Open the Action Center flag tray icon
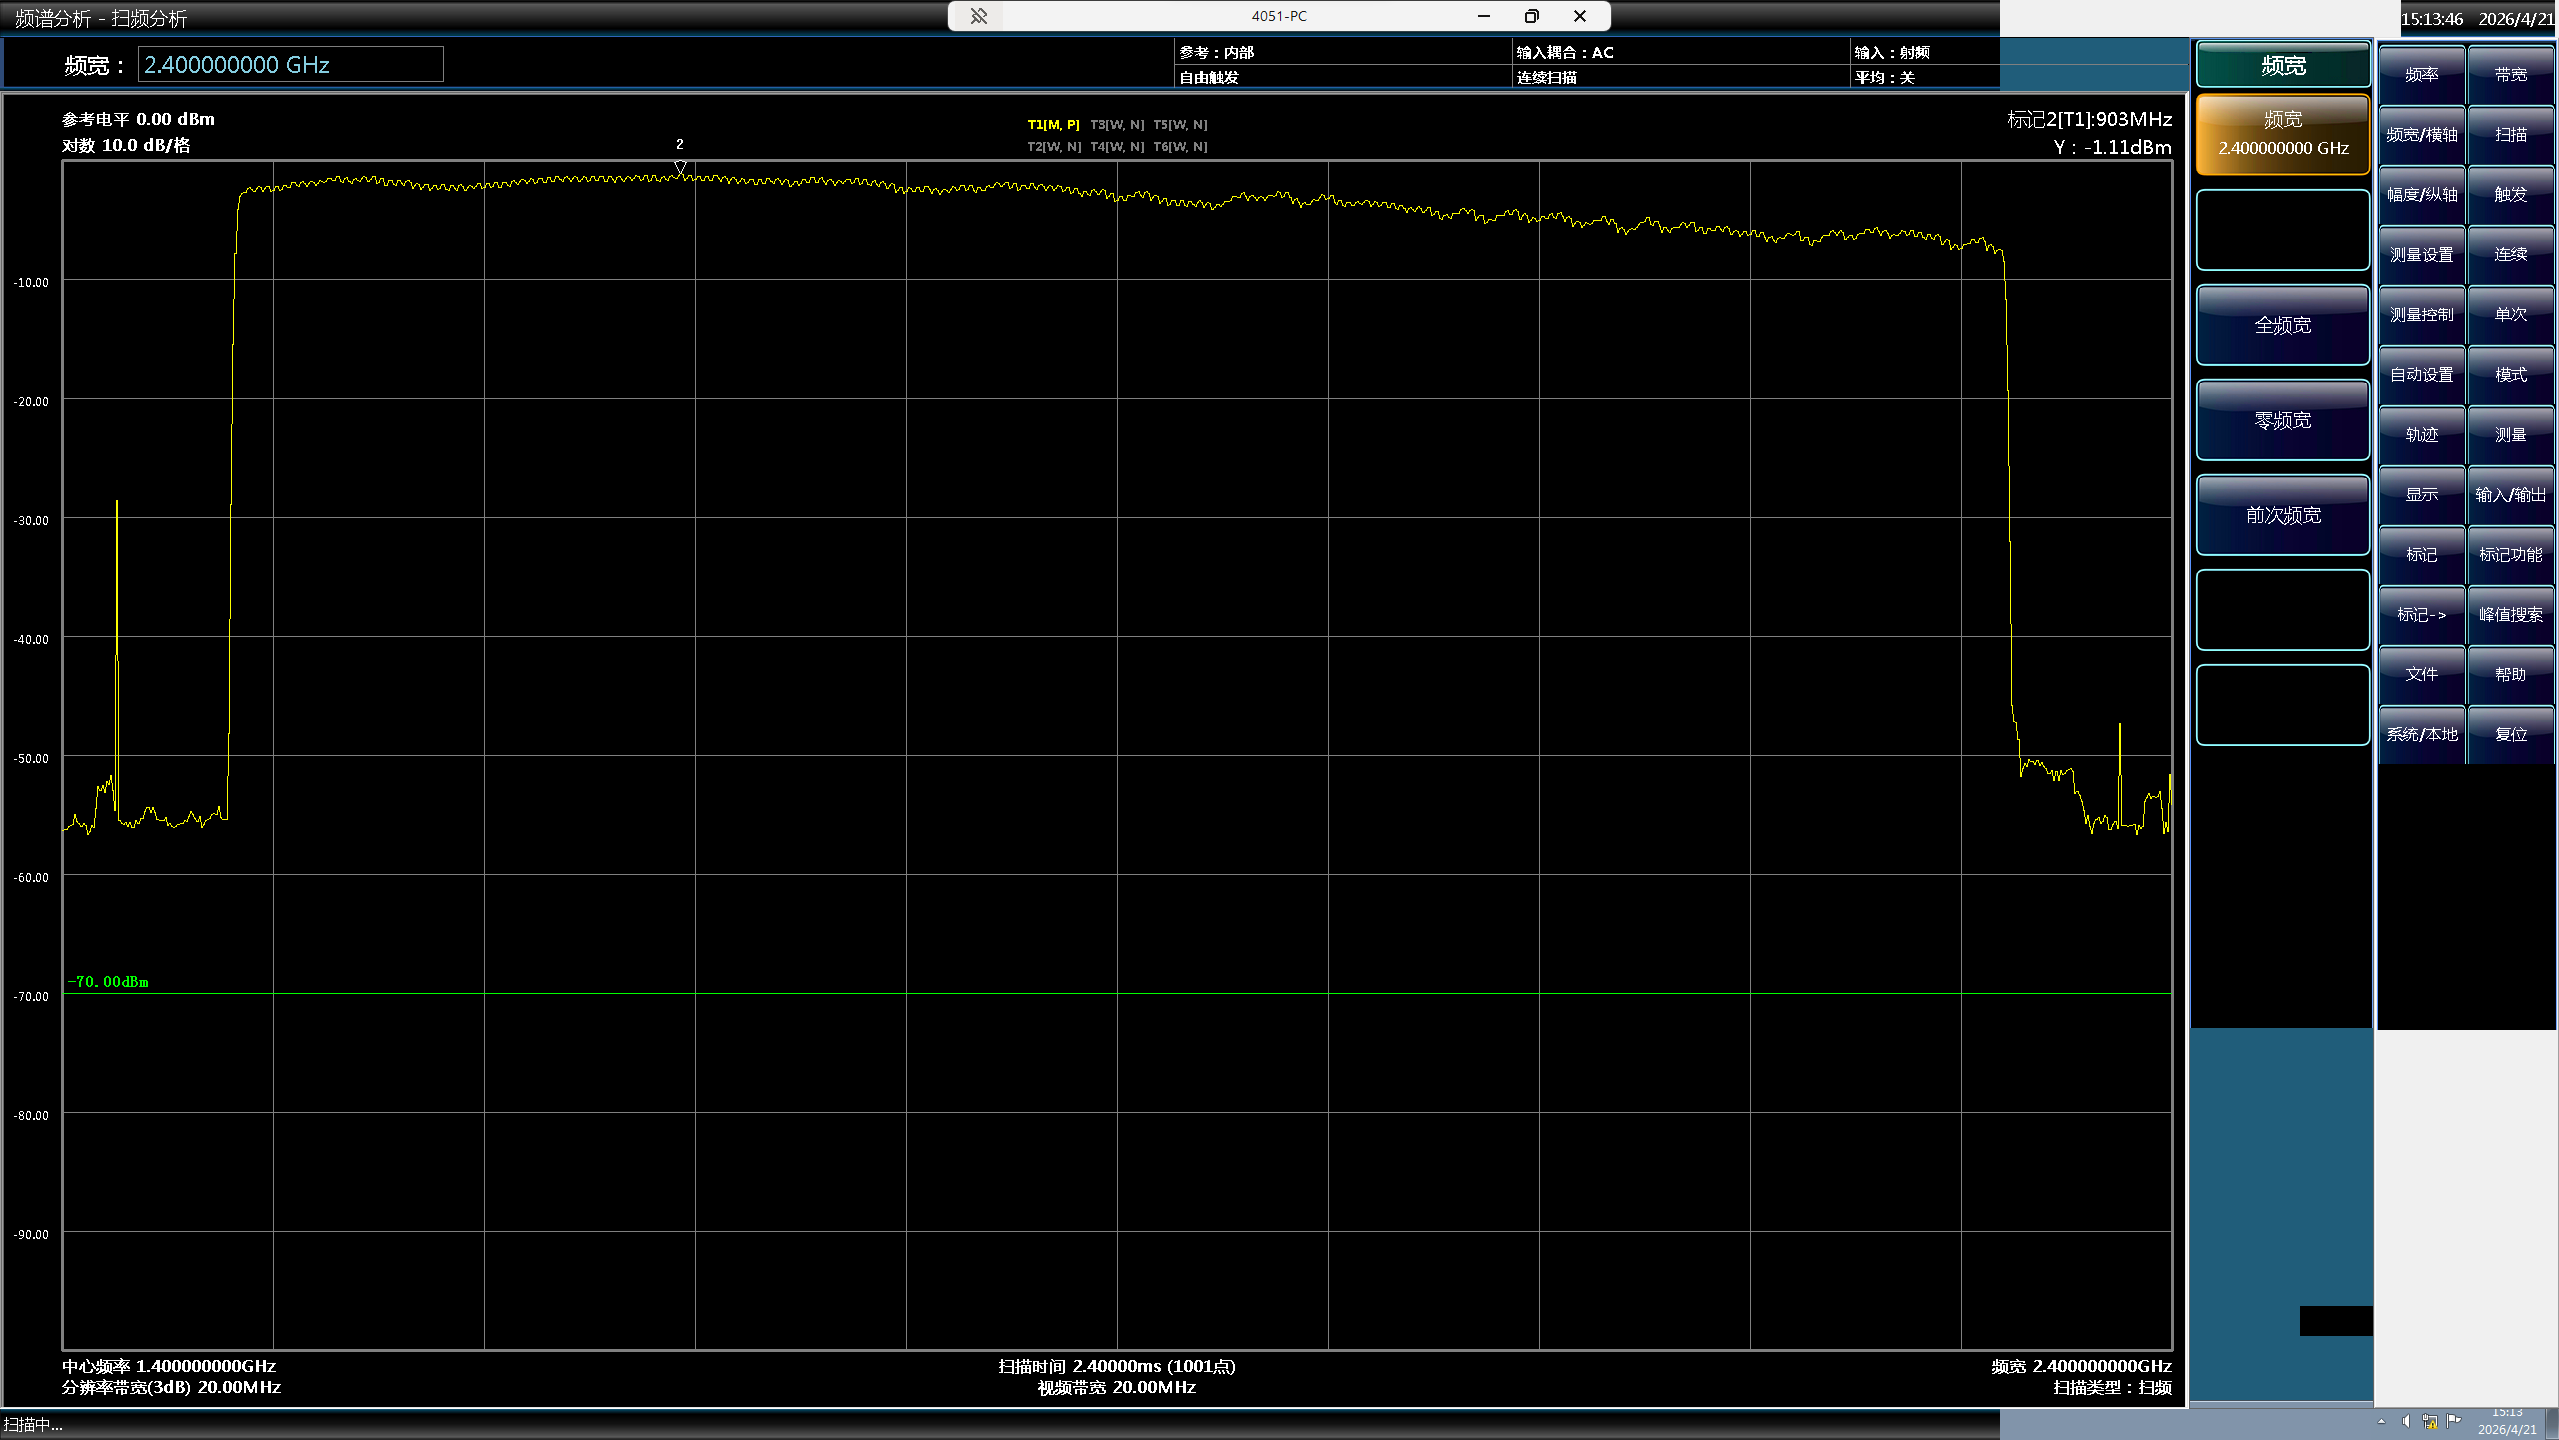2559x1440 pixels. point(2453,1421)
